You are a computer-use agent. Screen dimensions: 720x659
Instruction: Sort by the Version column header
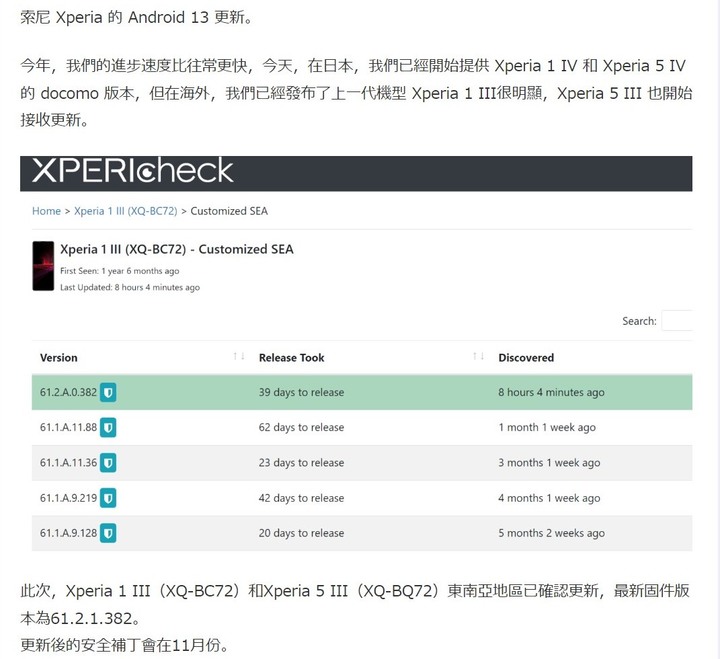pos(58,358)
